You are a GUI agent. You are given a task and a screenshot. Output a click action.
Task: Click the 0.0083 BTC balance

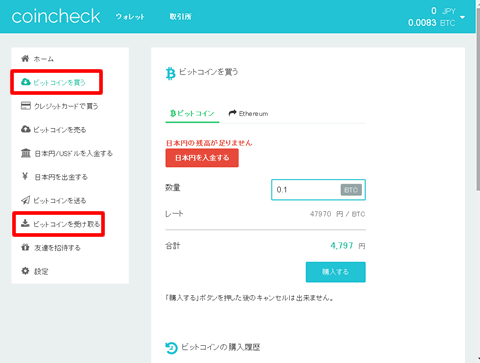(x=431, y=23)
